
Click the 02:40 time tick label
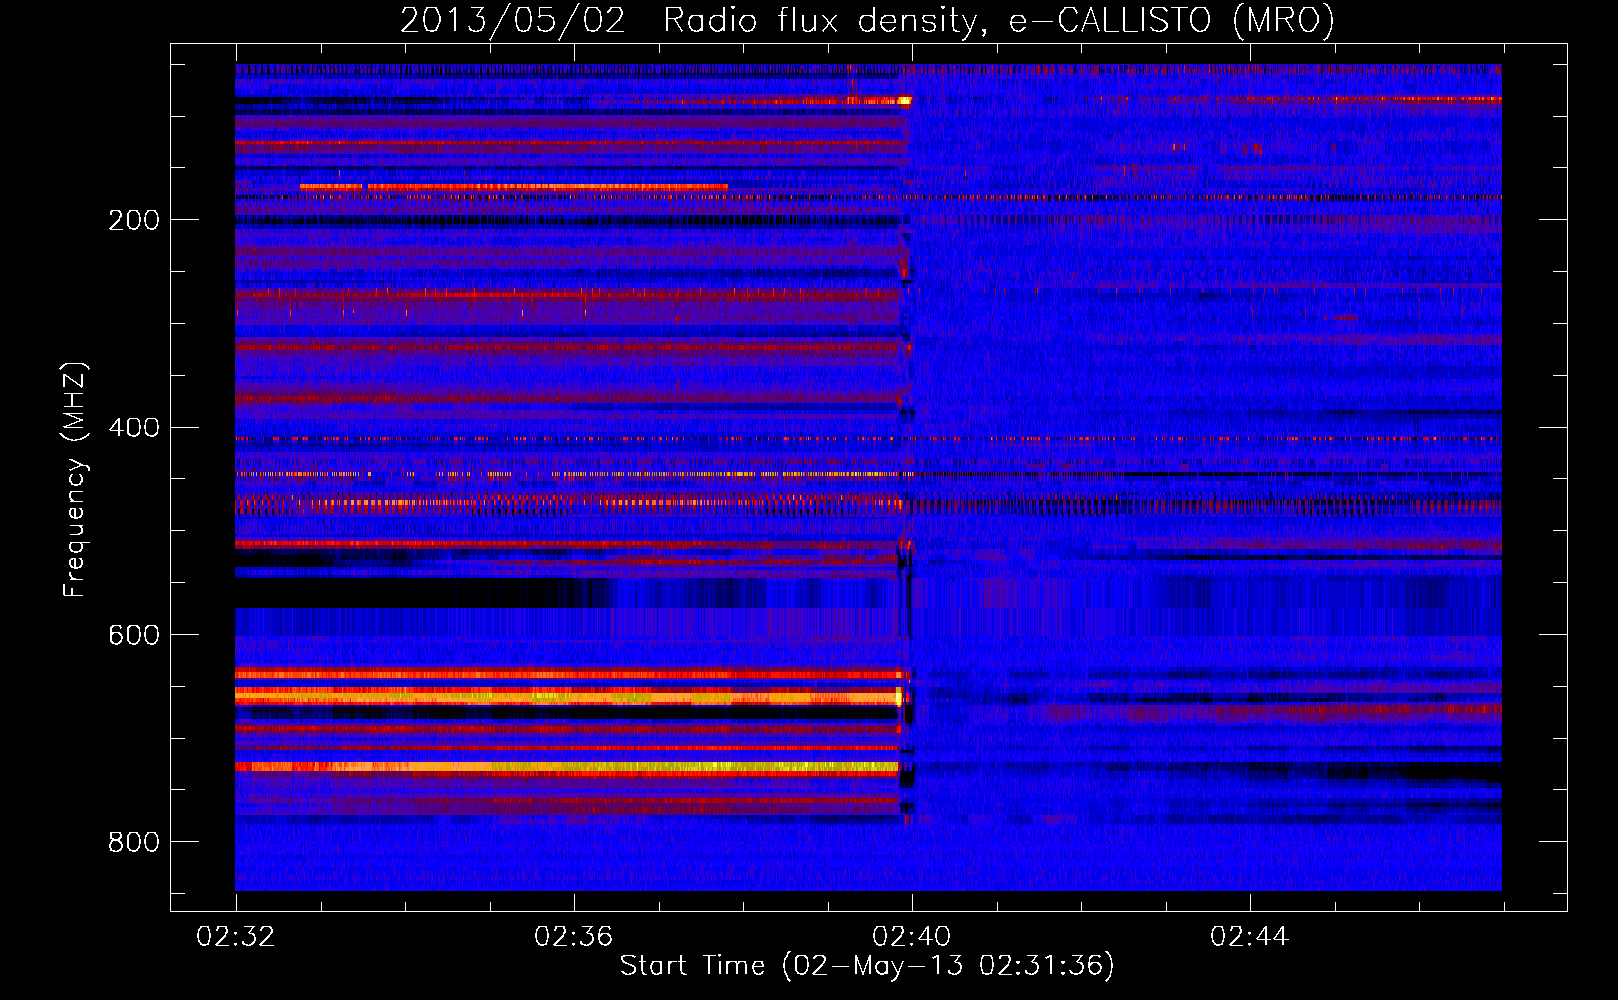pos(912,937)
